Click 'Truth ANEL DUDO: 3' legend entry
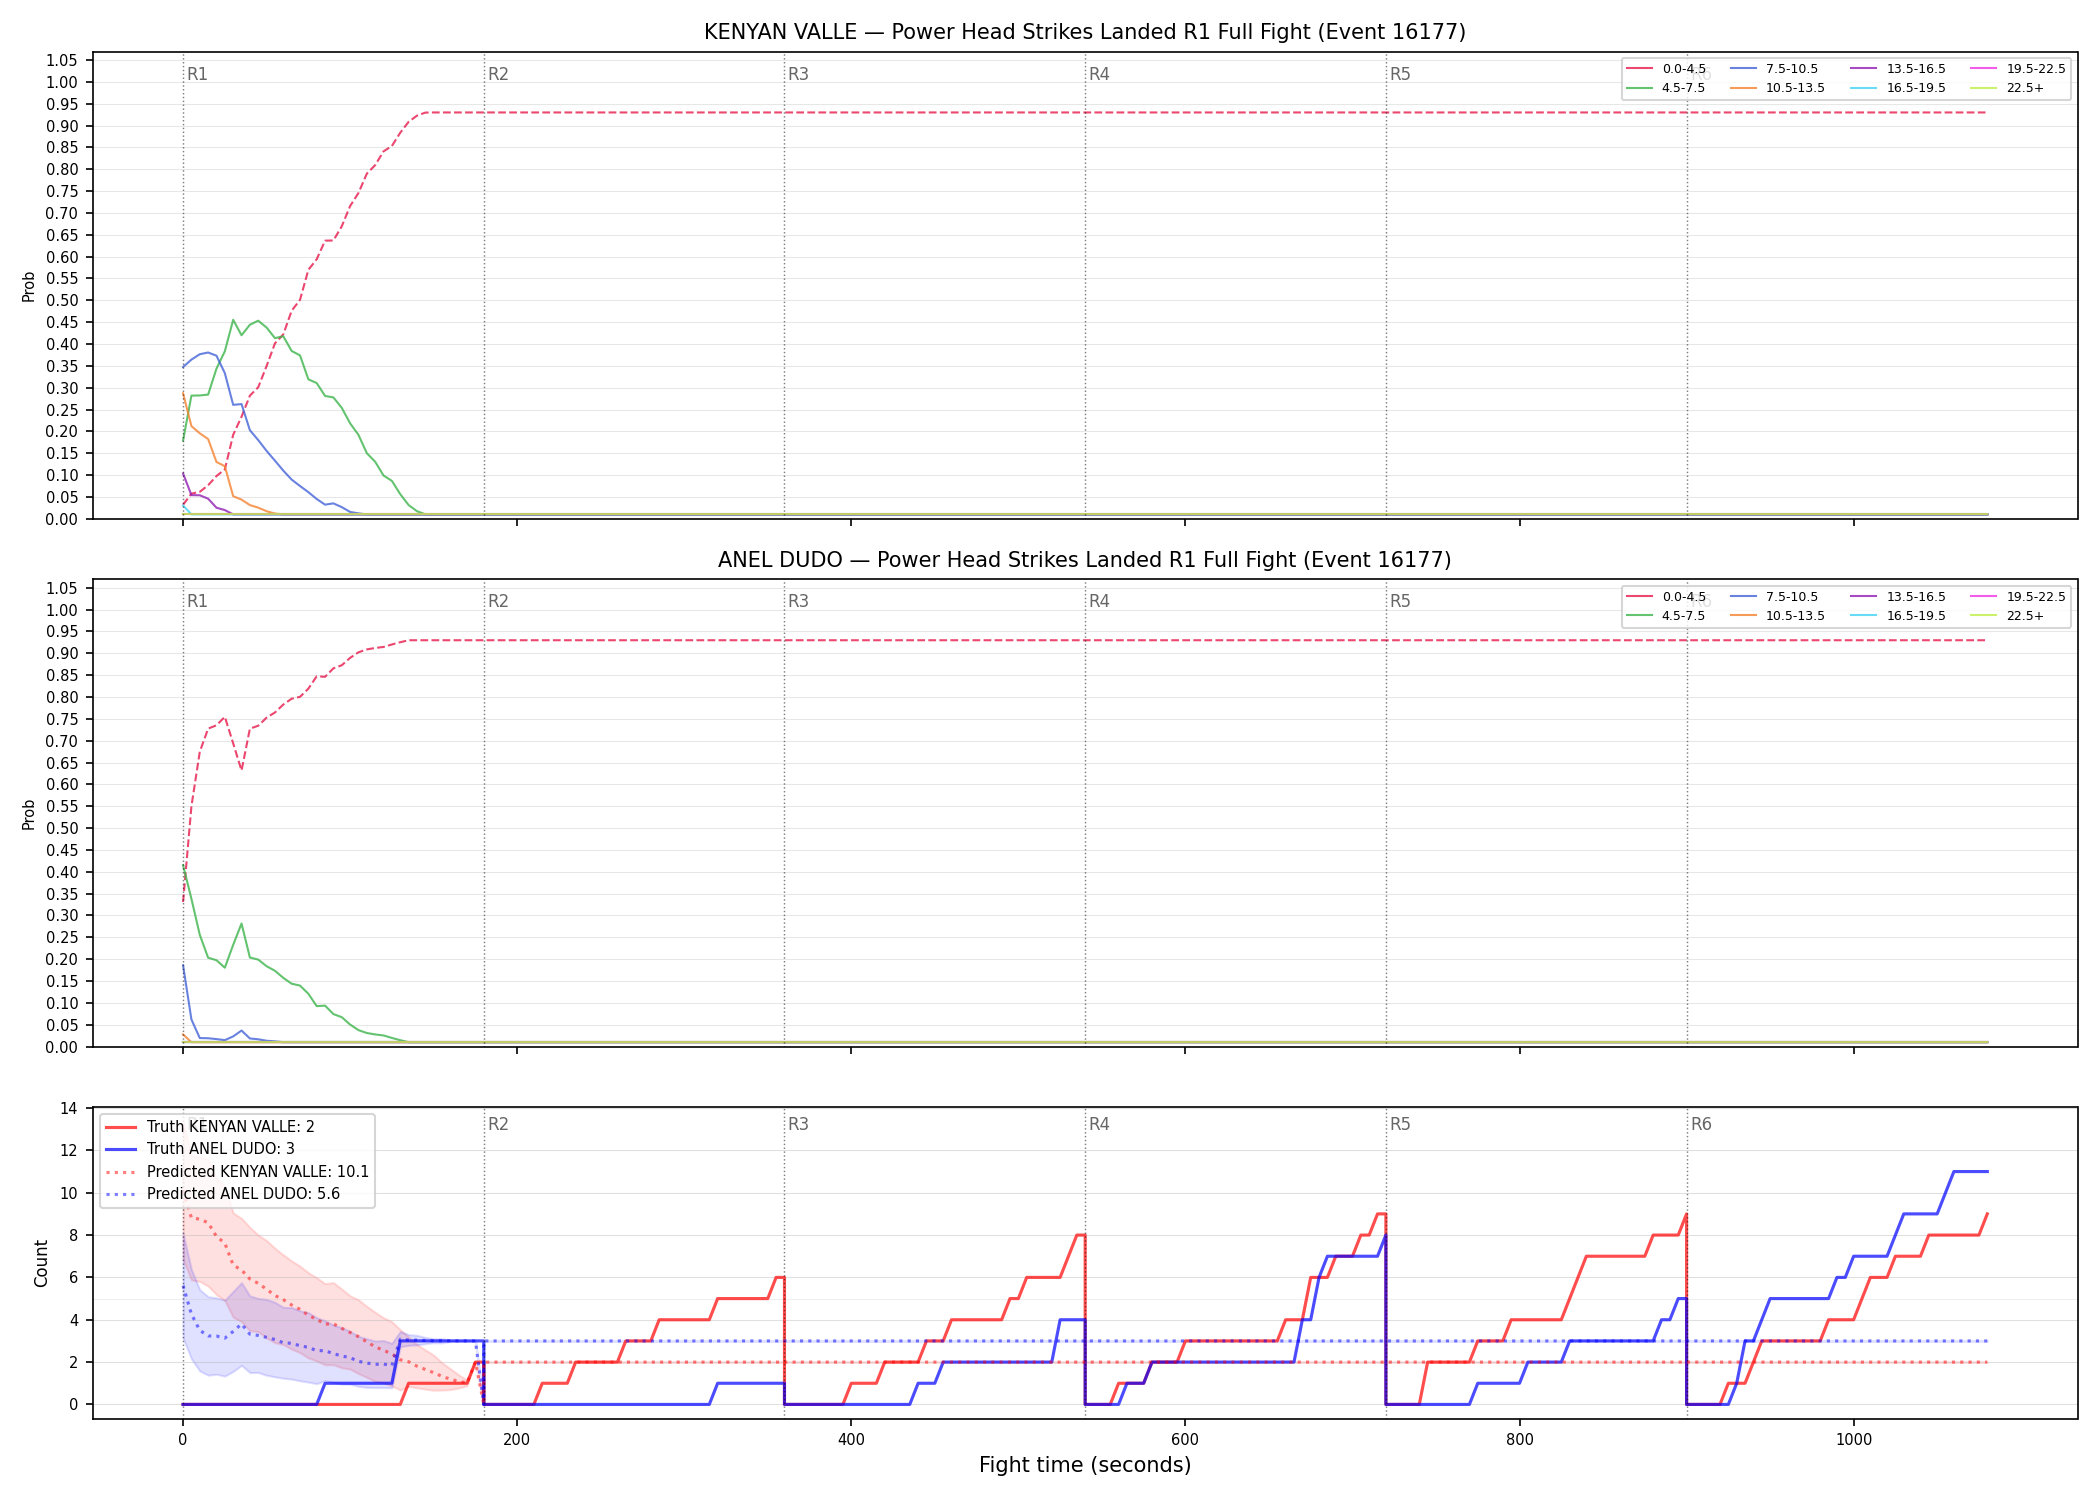 coord(200,1149)
